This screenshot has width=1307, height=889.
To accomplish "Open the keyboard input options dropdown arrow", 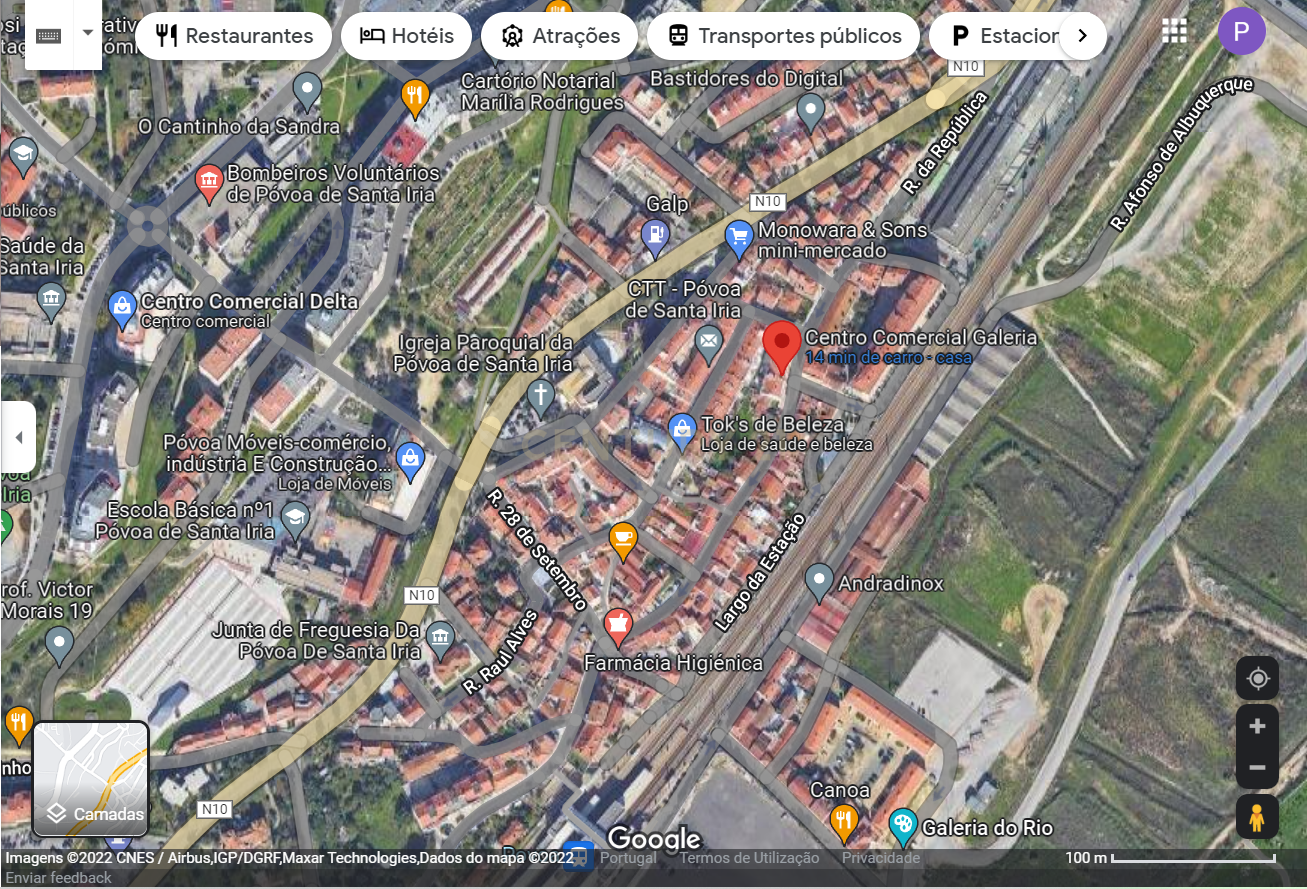I will pos(88,33).
